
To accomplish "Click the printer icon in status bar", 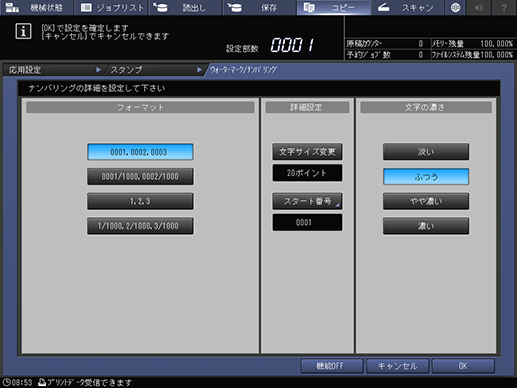I will (x=42, y=382).
